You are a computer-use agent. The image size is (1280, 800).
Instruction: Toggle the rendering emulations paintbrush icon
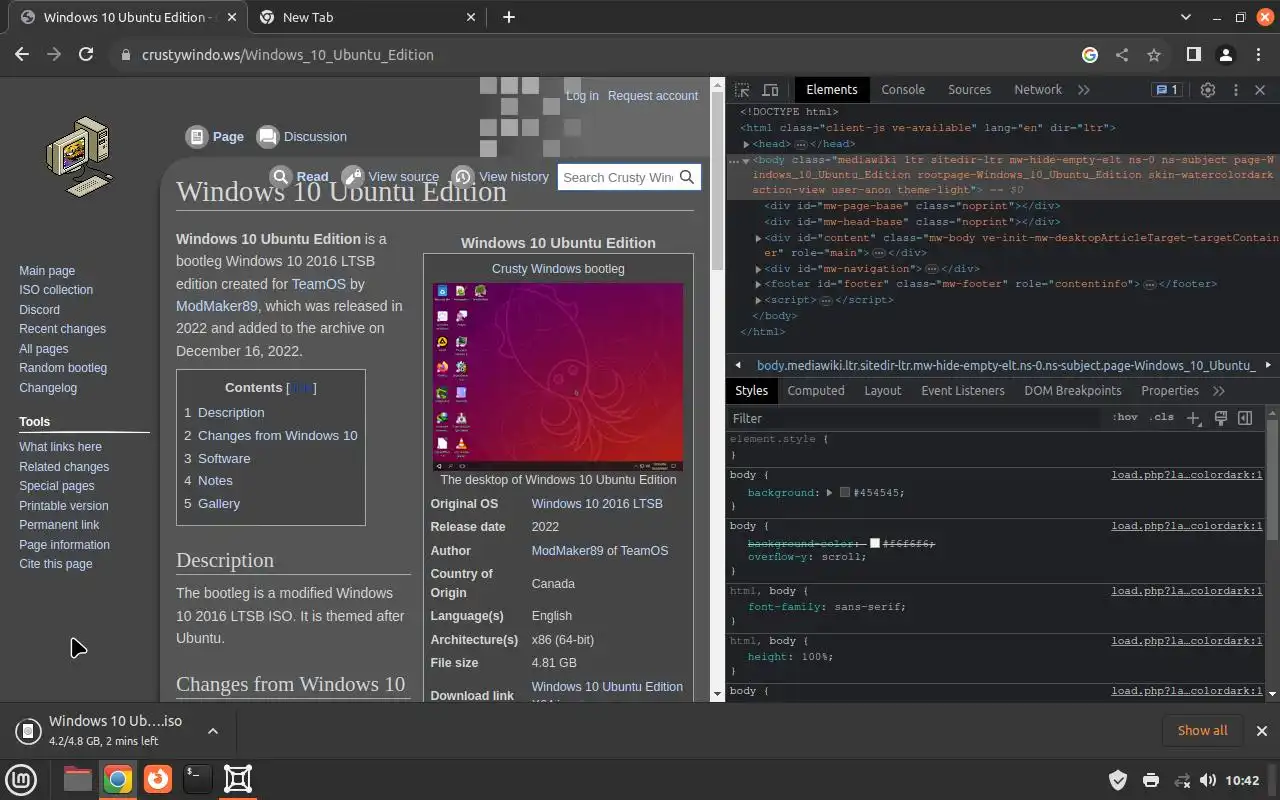click(x=1221, y=418)
